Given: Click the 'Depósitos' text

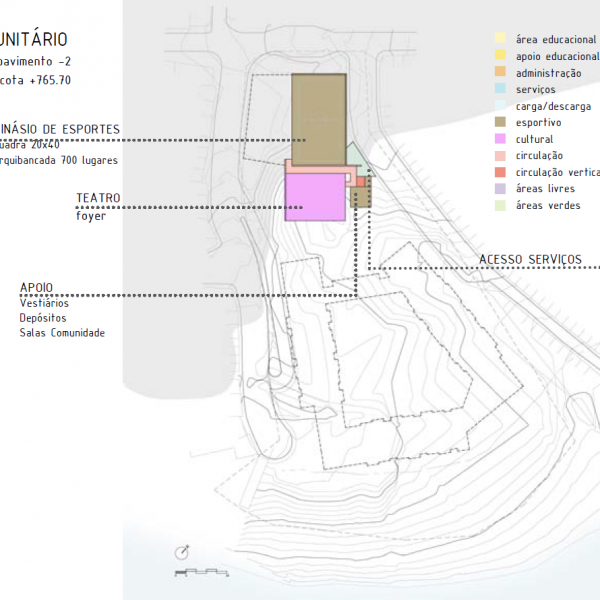Looking at the screenshot, I should 43,318.
